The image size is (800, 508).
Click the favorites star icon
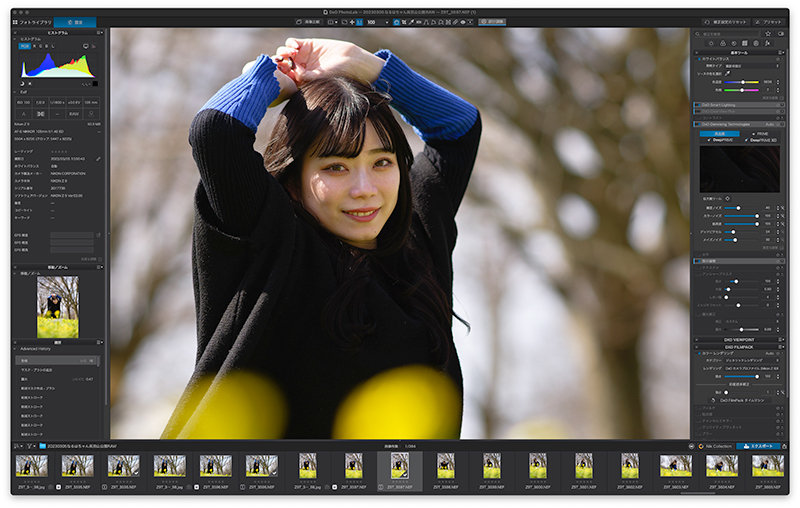point(768,33)
